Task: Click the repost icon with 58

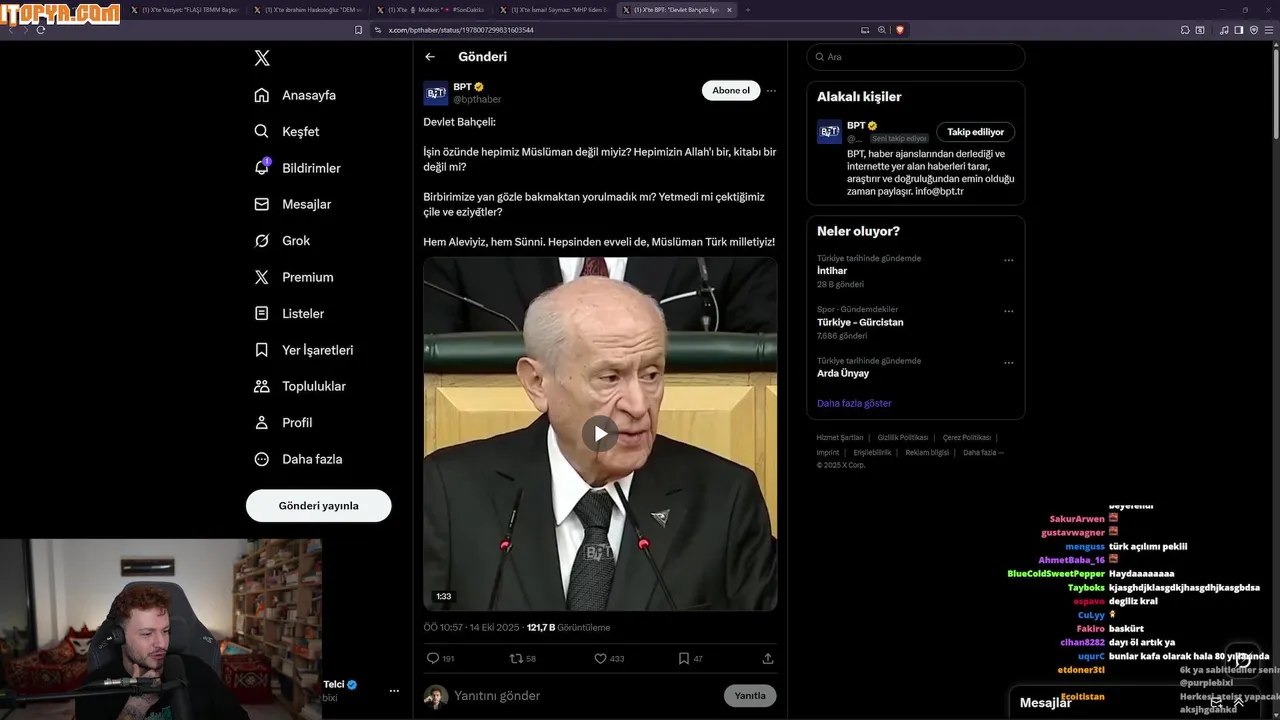Action: point(516,658)
